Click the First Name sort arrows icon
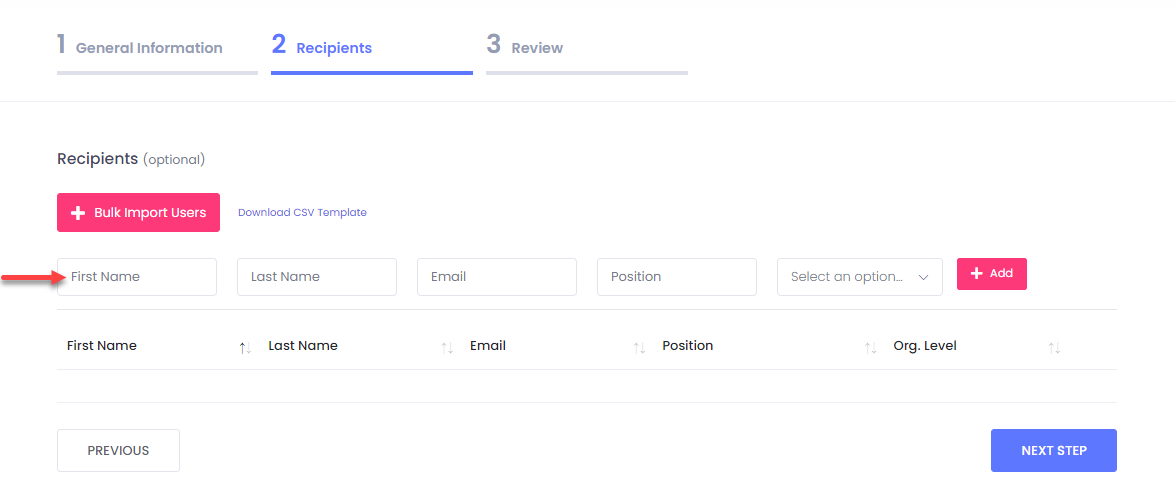 [245, 348]
